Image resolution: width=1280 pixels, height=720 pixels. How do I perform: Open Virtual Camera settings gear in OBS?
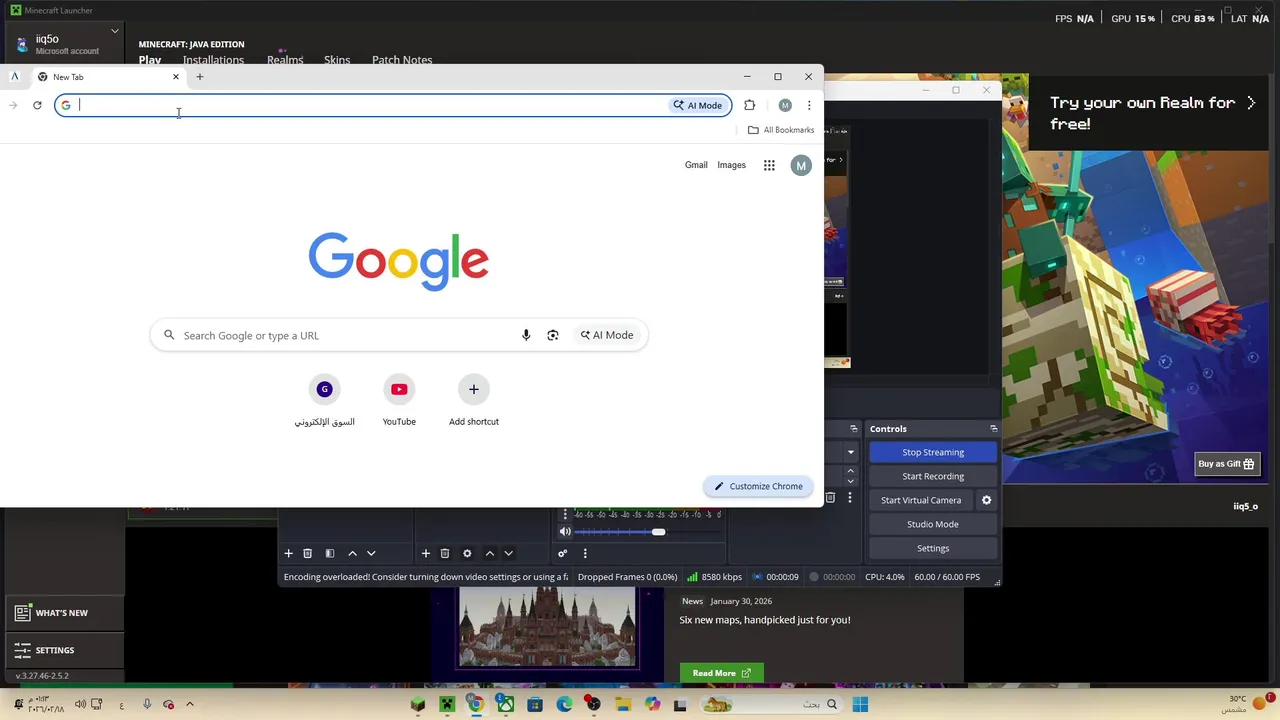[x=986, y=500]
